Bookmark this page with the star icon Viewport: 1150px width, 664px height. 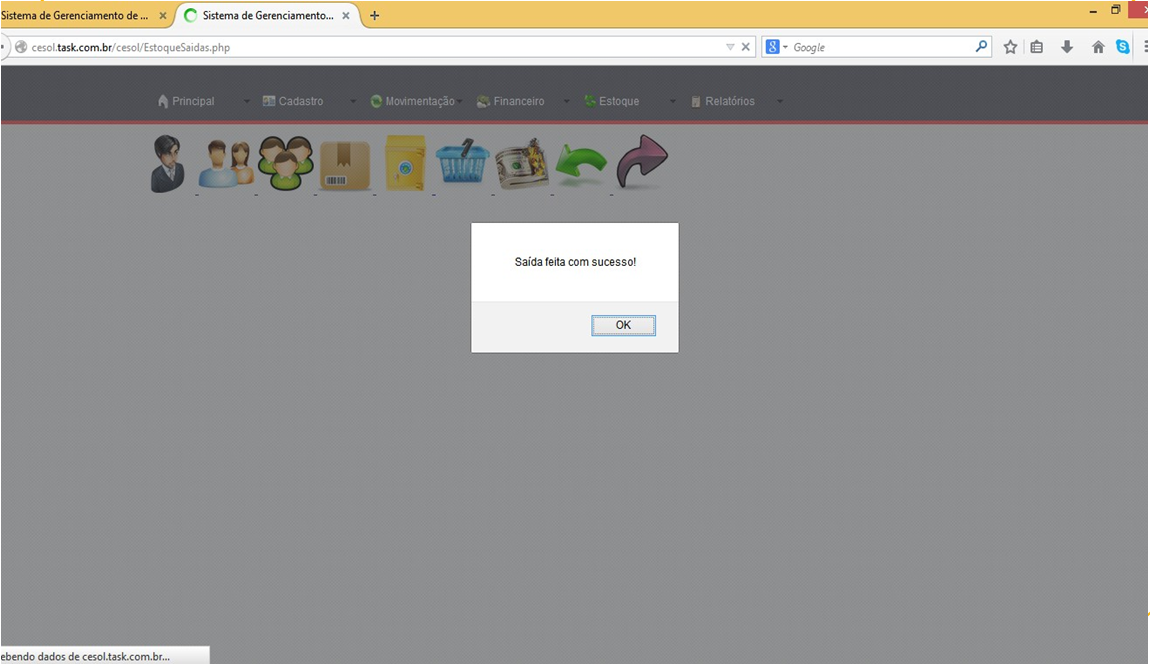(1010, 47)
